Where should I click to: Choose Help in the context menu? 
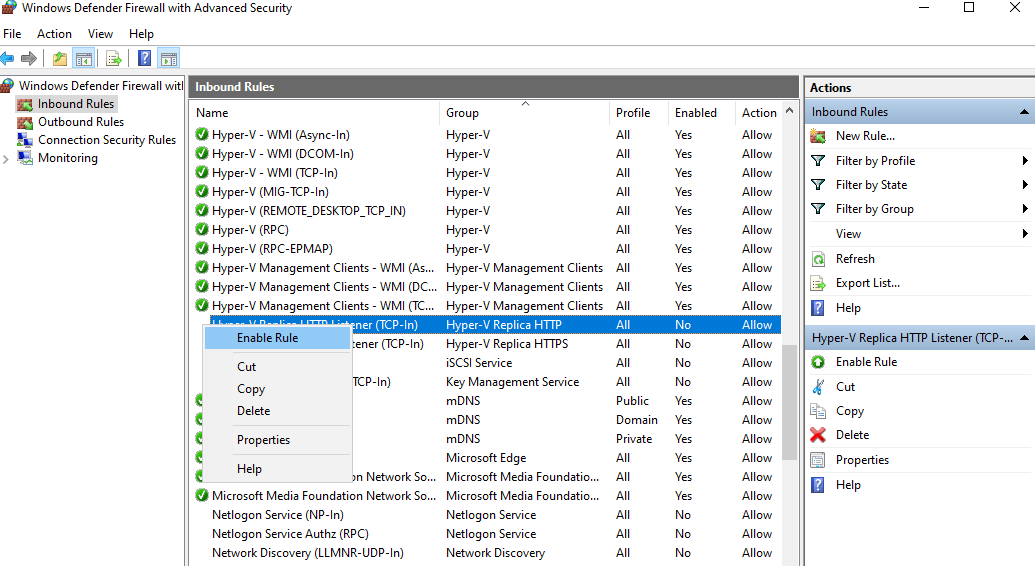click(277, 469)
